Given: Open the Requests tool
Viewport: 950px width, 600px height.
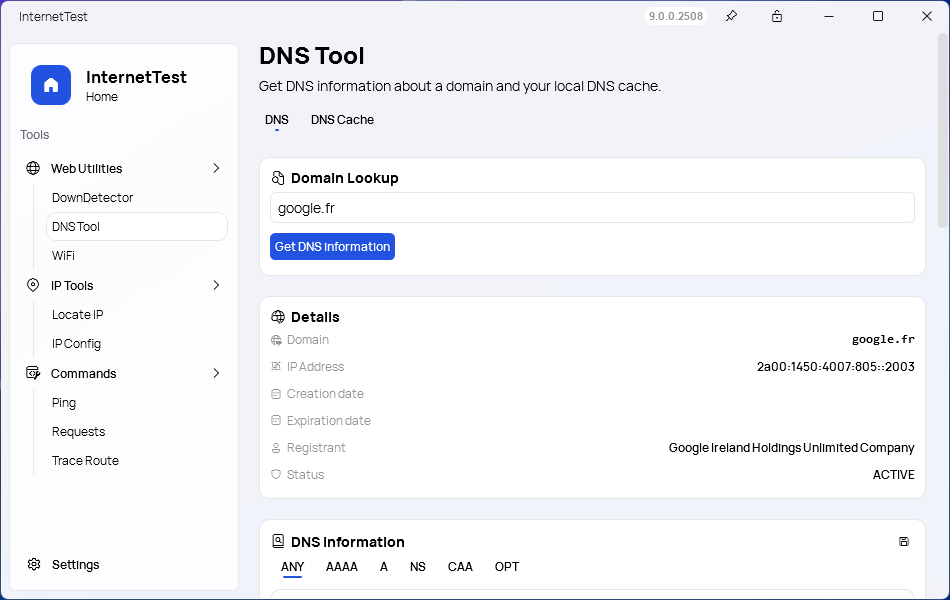Looking at the screenshot, I should pyautogui.click(x=79, y=432).
